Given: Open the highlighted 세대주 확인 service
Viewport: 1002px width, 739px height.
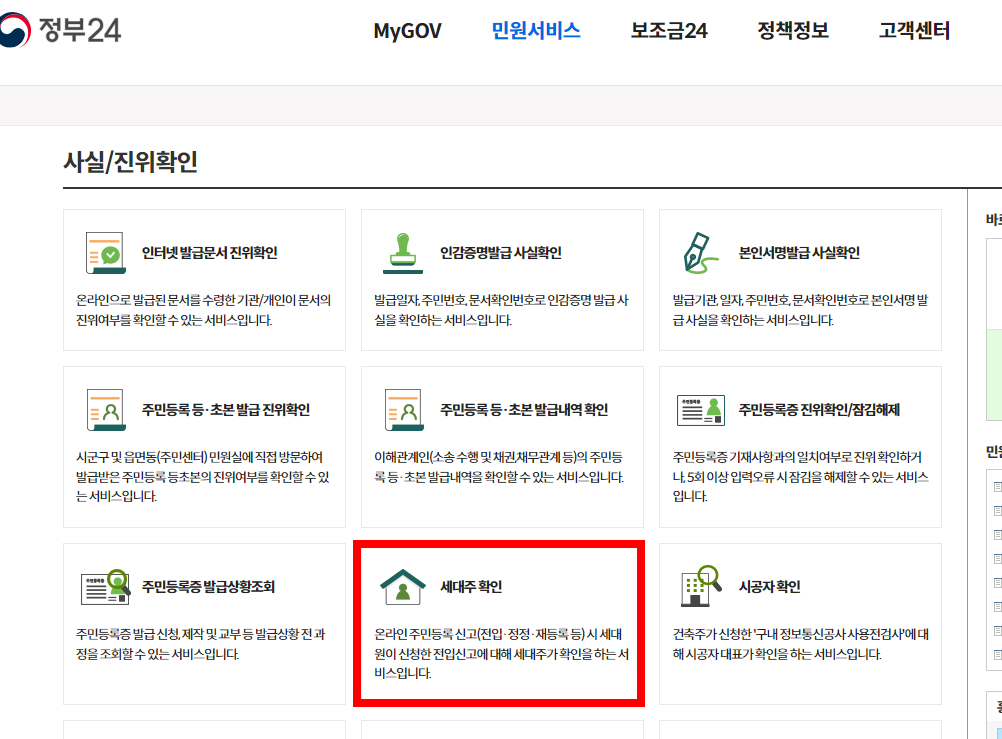Looking at the screenshot, I should click(x=500, y=620).
